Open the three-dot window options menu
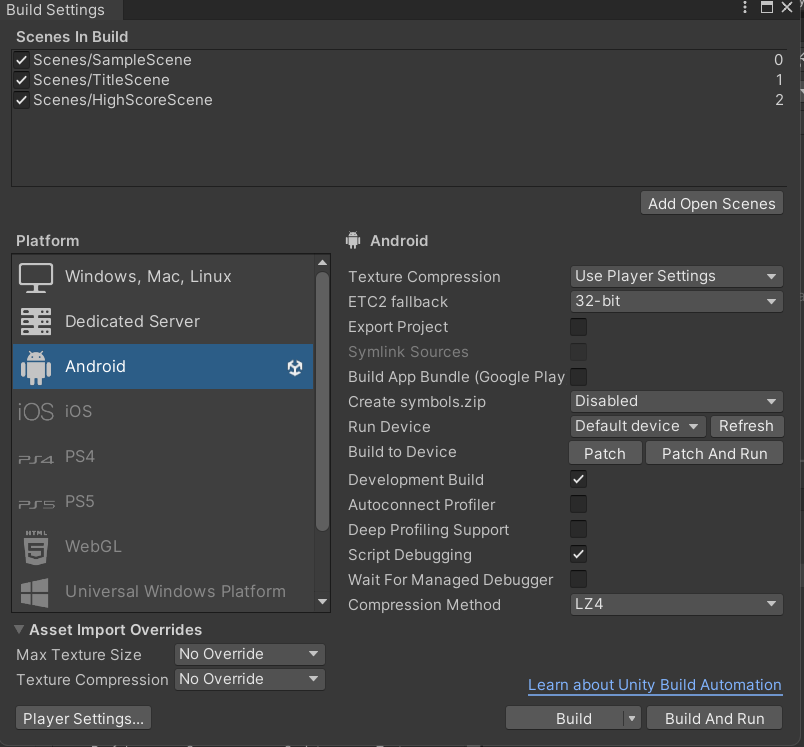The width and height of the screenshot is (804, 747). 745,7
